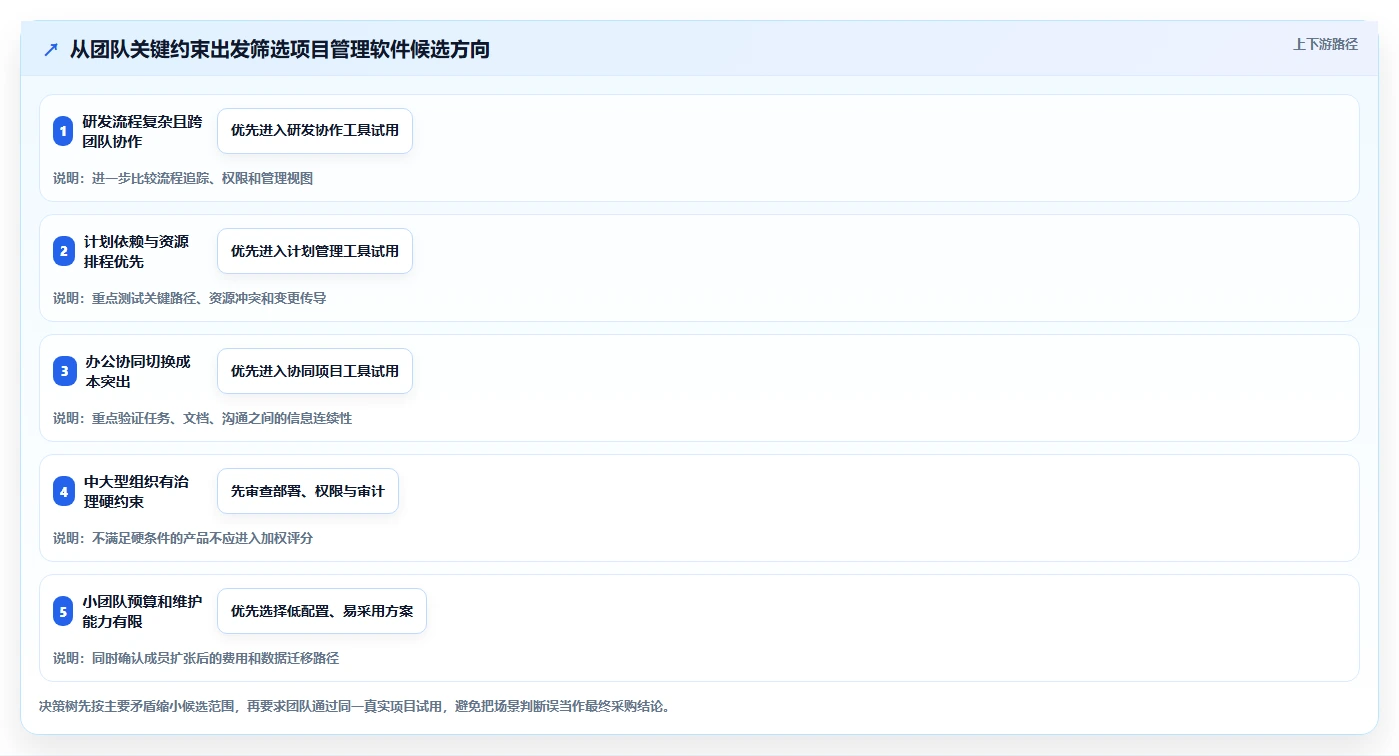This screenshot has width=1399, height=756.
Task: Select 优先进入研发协作工具试用 button
Action: coord(315,131)
